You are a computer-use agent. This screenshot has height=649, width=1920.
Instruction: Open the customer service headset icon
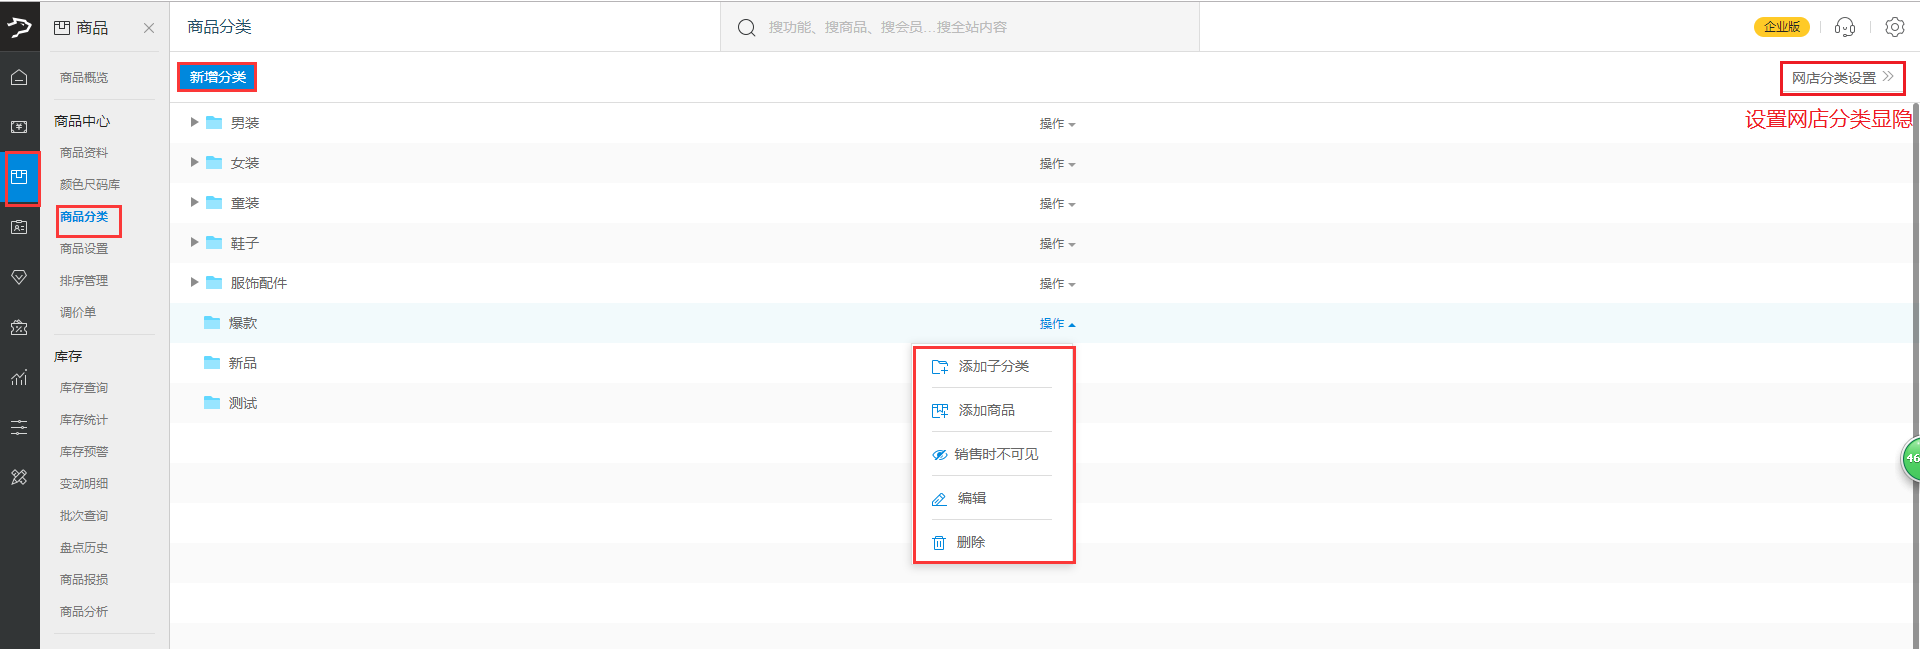click(x=1845, y=27)
